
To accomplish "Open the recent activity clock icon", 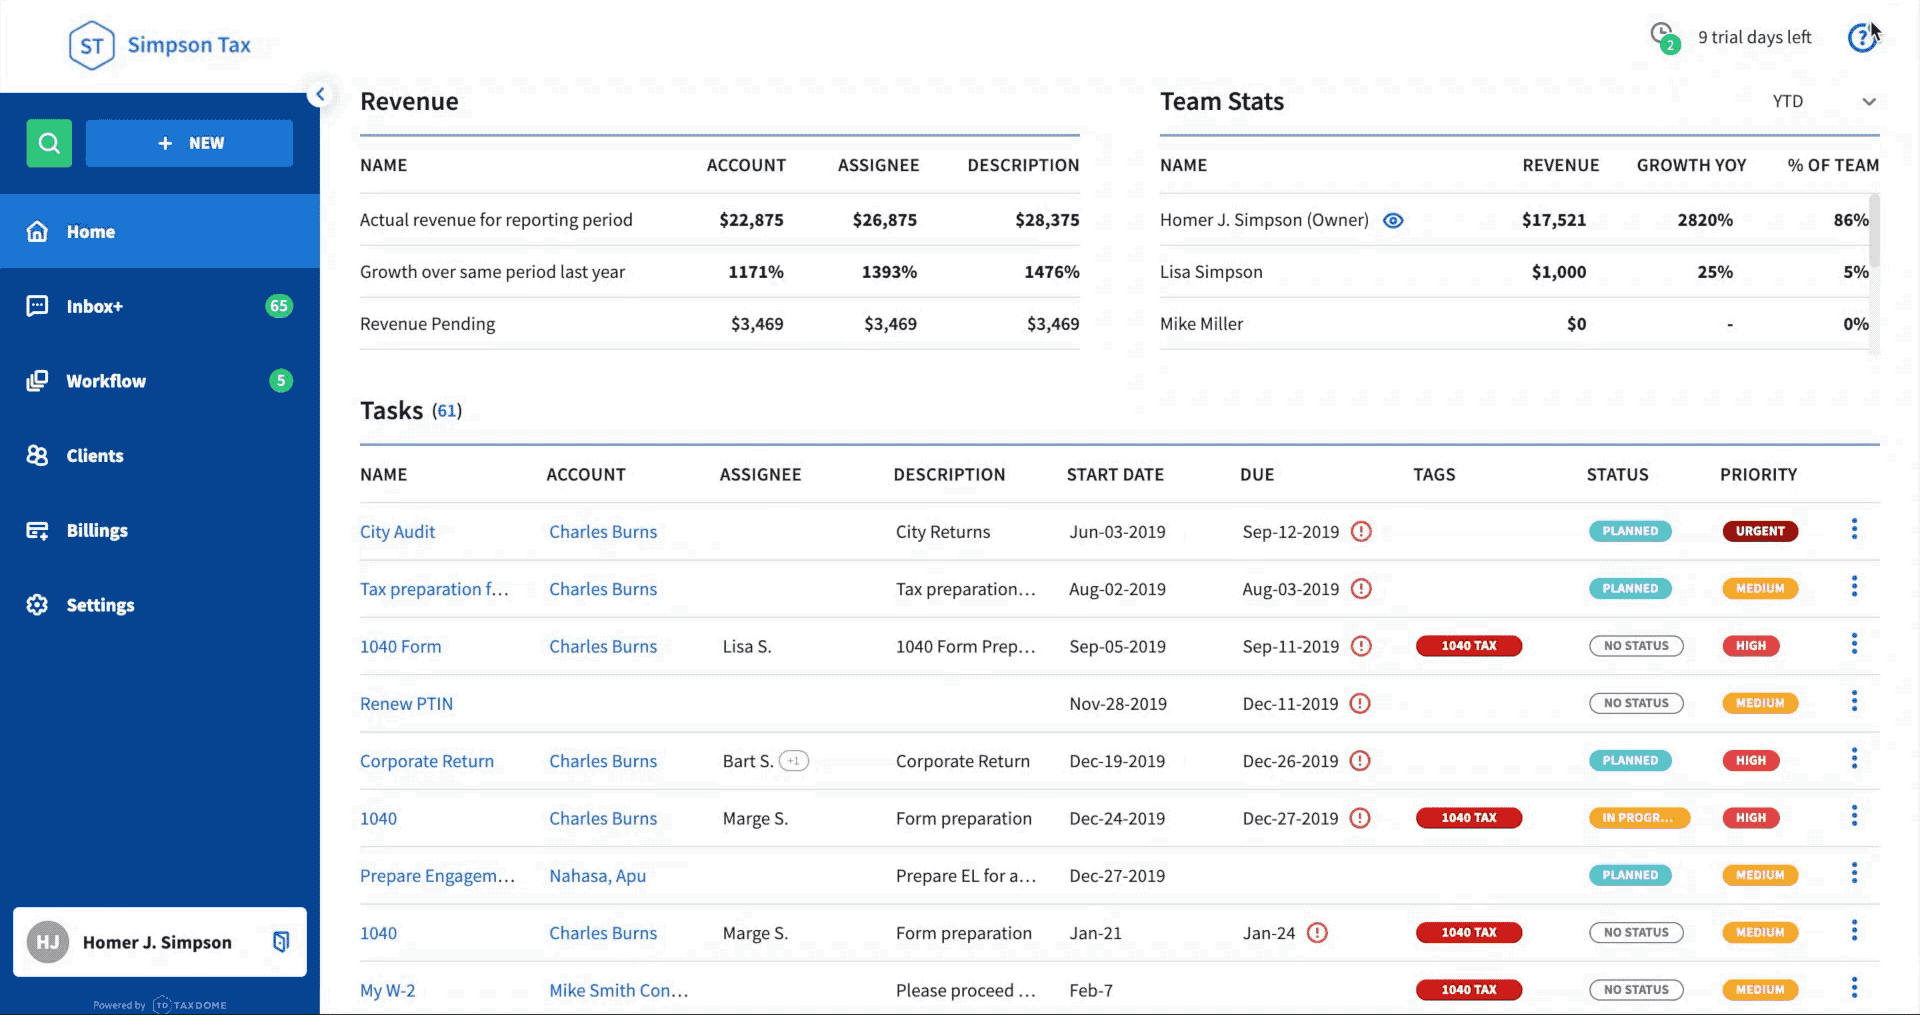I will point(1663,37).
